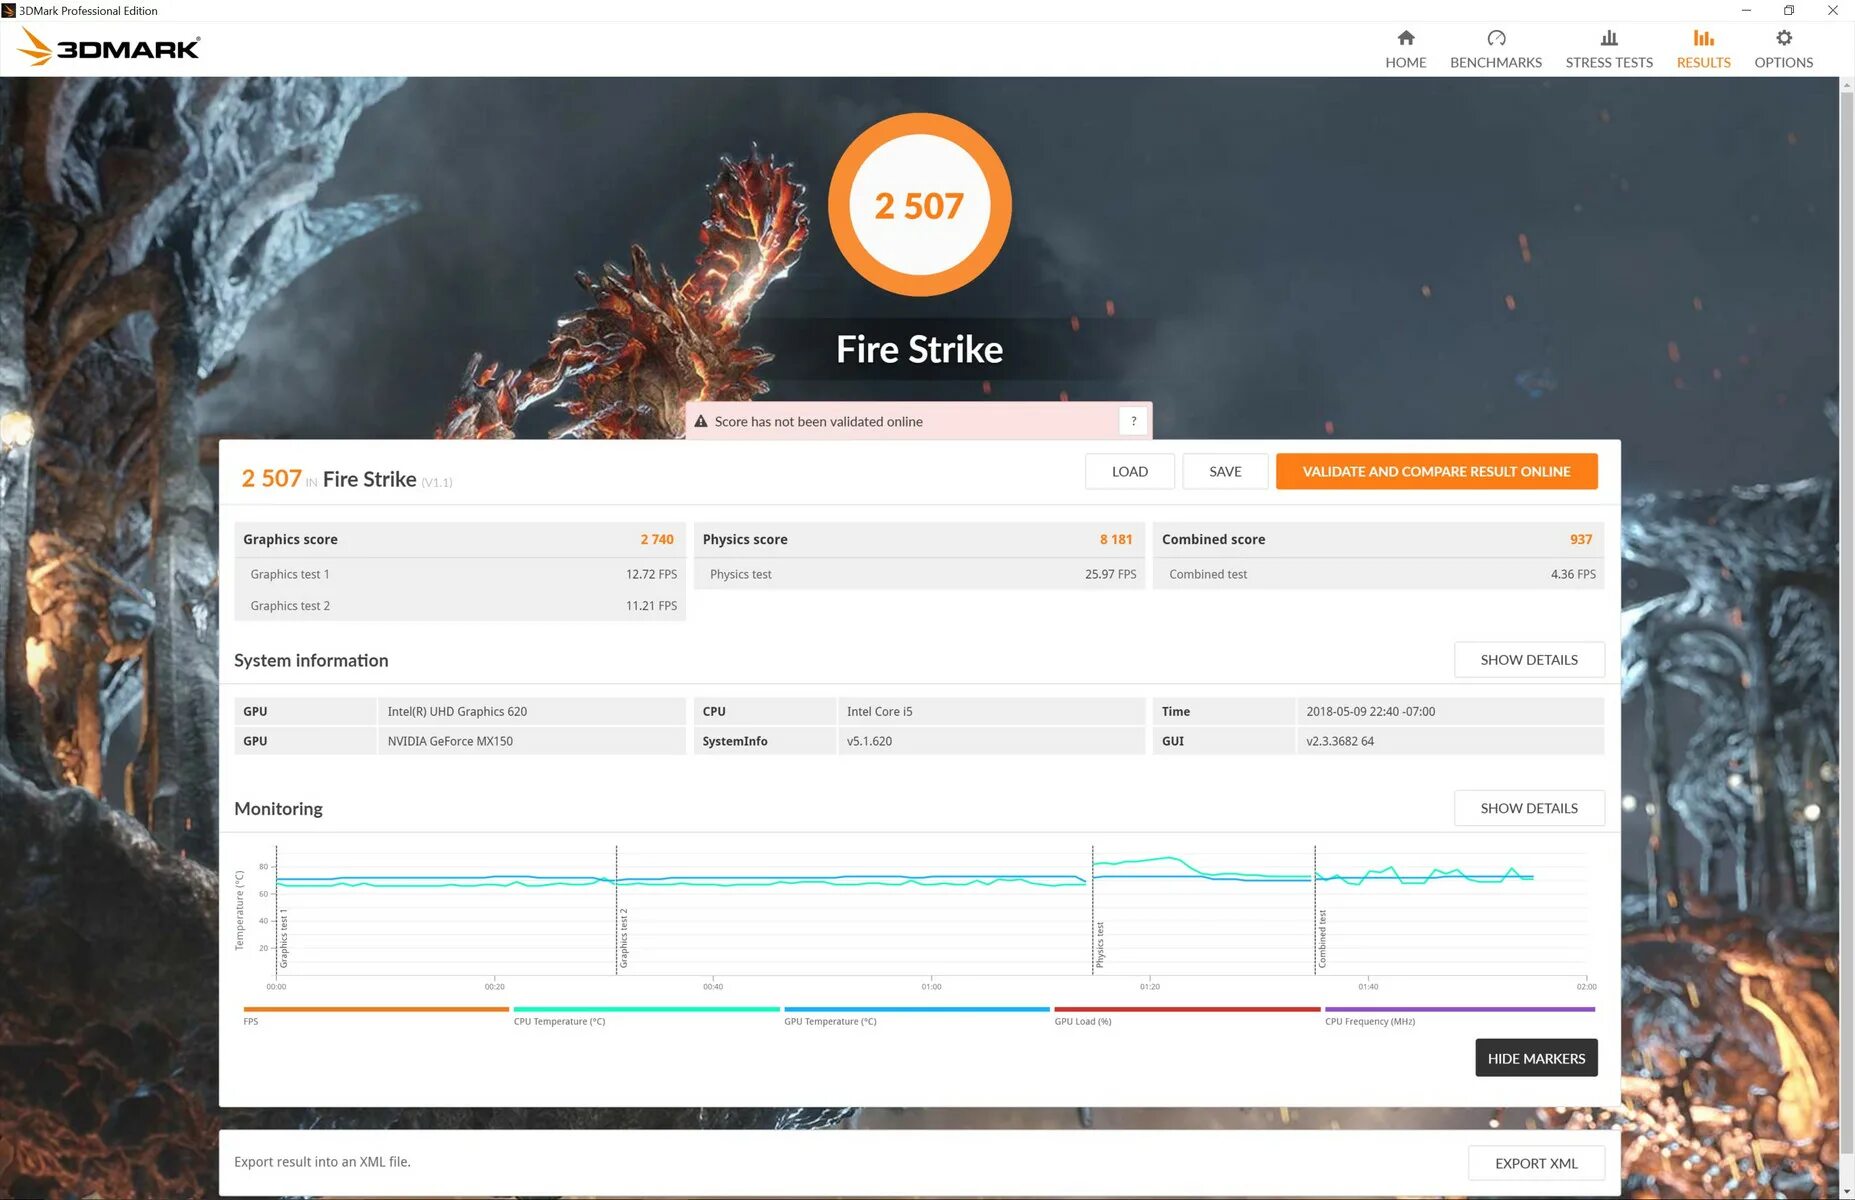Click the EXPORT XML button
Image resolution: width=1855 pixels, height=1200 pixels.
coord(1536,1163)
